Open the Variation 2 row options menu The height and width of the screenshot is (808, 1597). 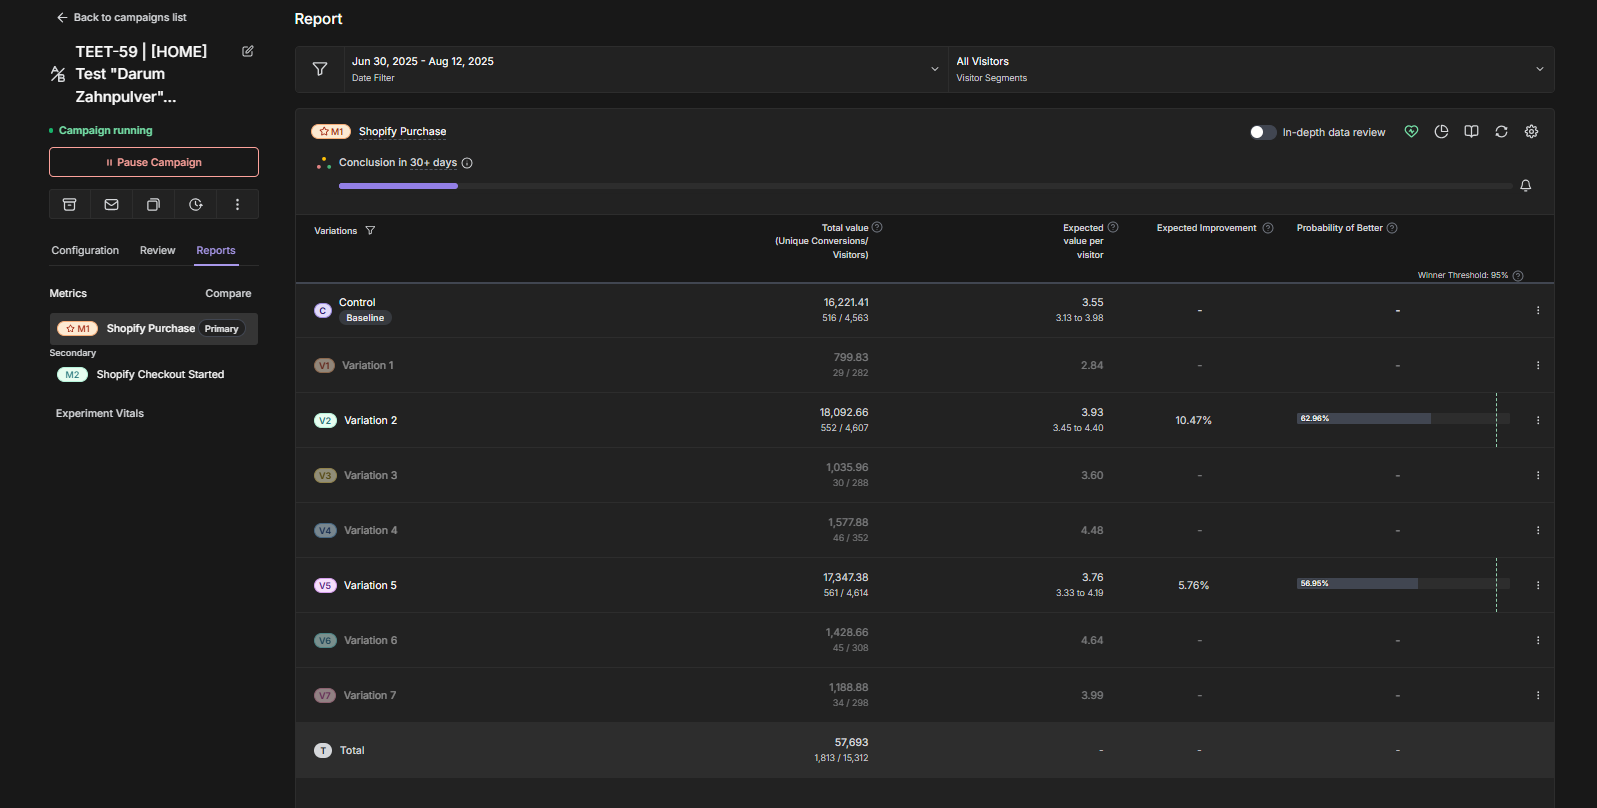tap(1537, 420)
